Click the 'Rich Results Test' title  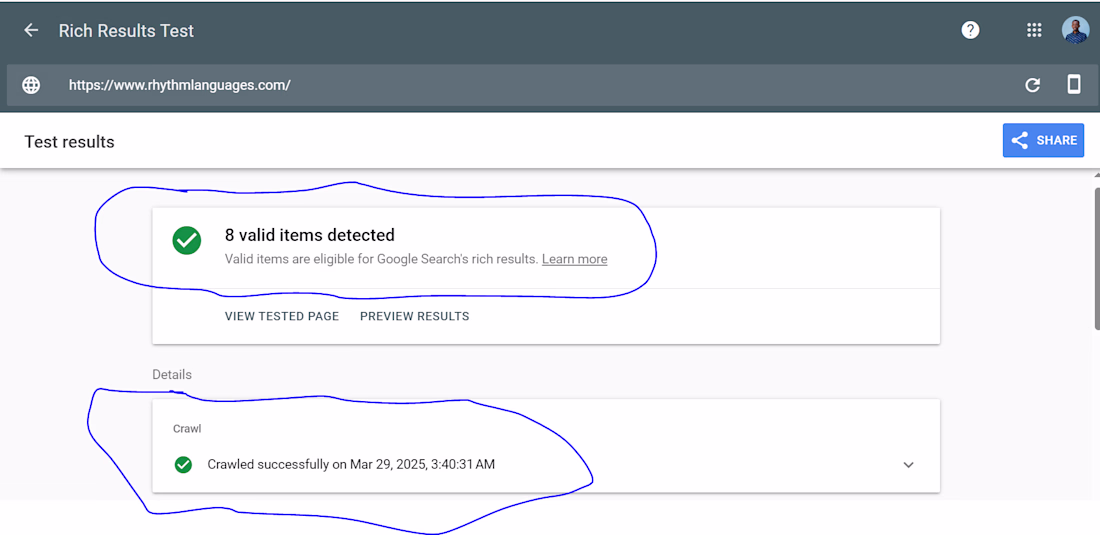pos(126,31)
